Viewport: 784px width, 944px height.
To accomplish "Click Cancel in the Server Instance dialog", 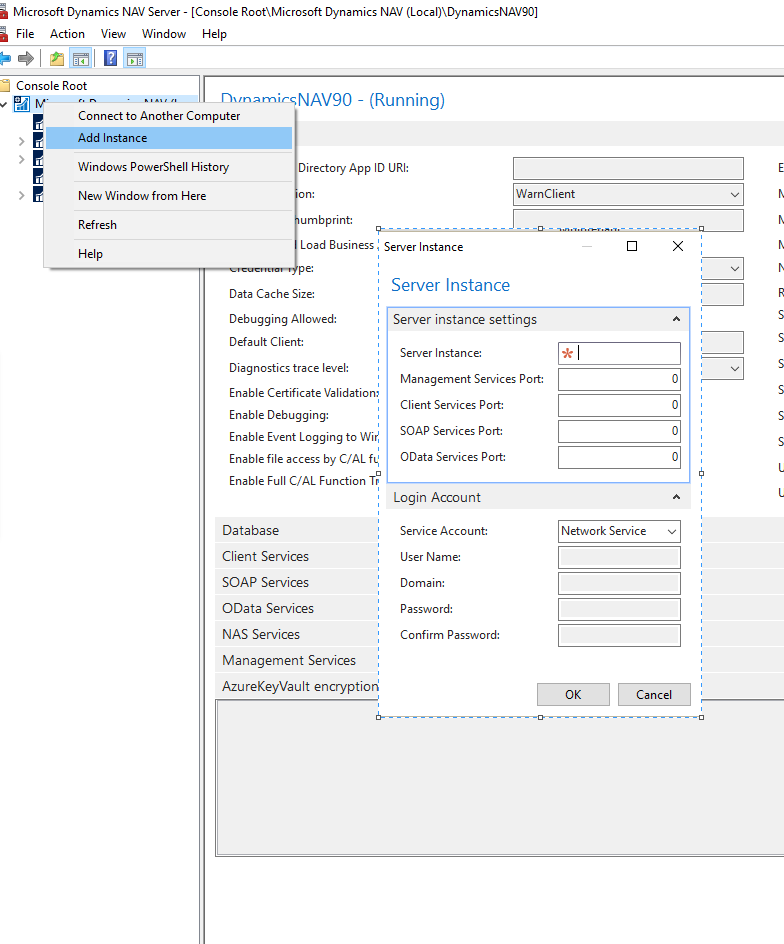I will click(x=654, y=695).
